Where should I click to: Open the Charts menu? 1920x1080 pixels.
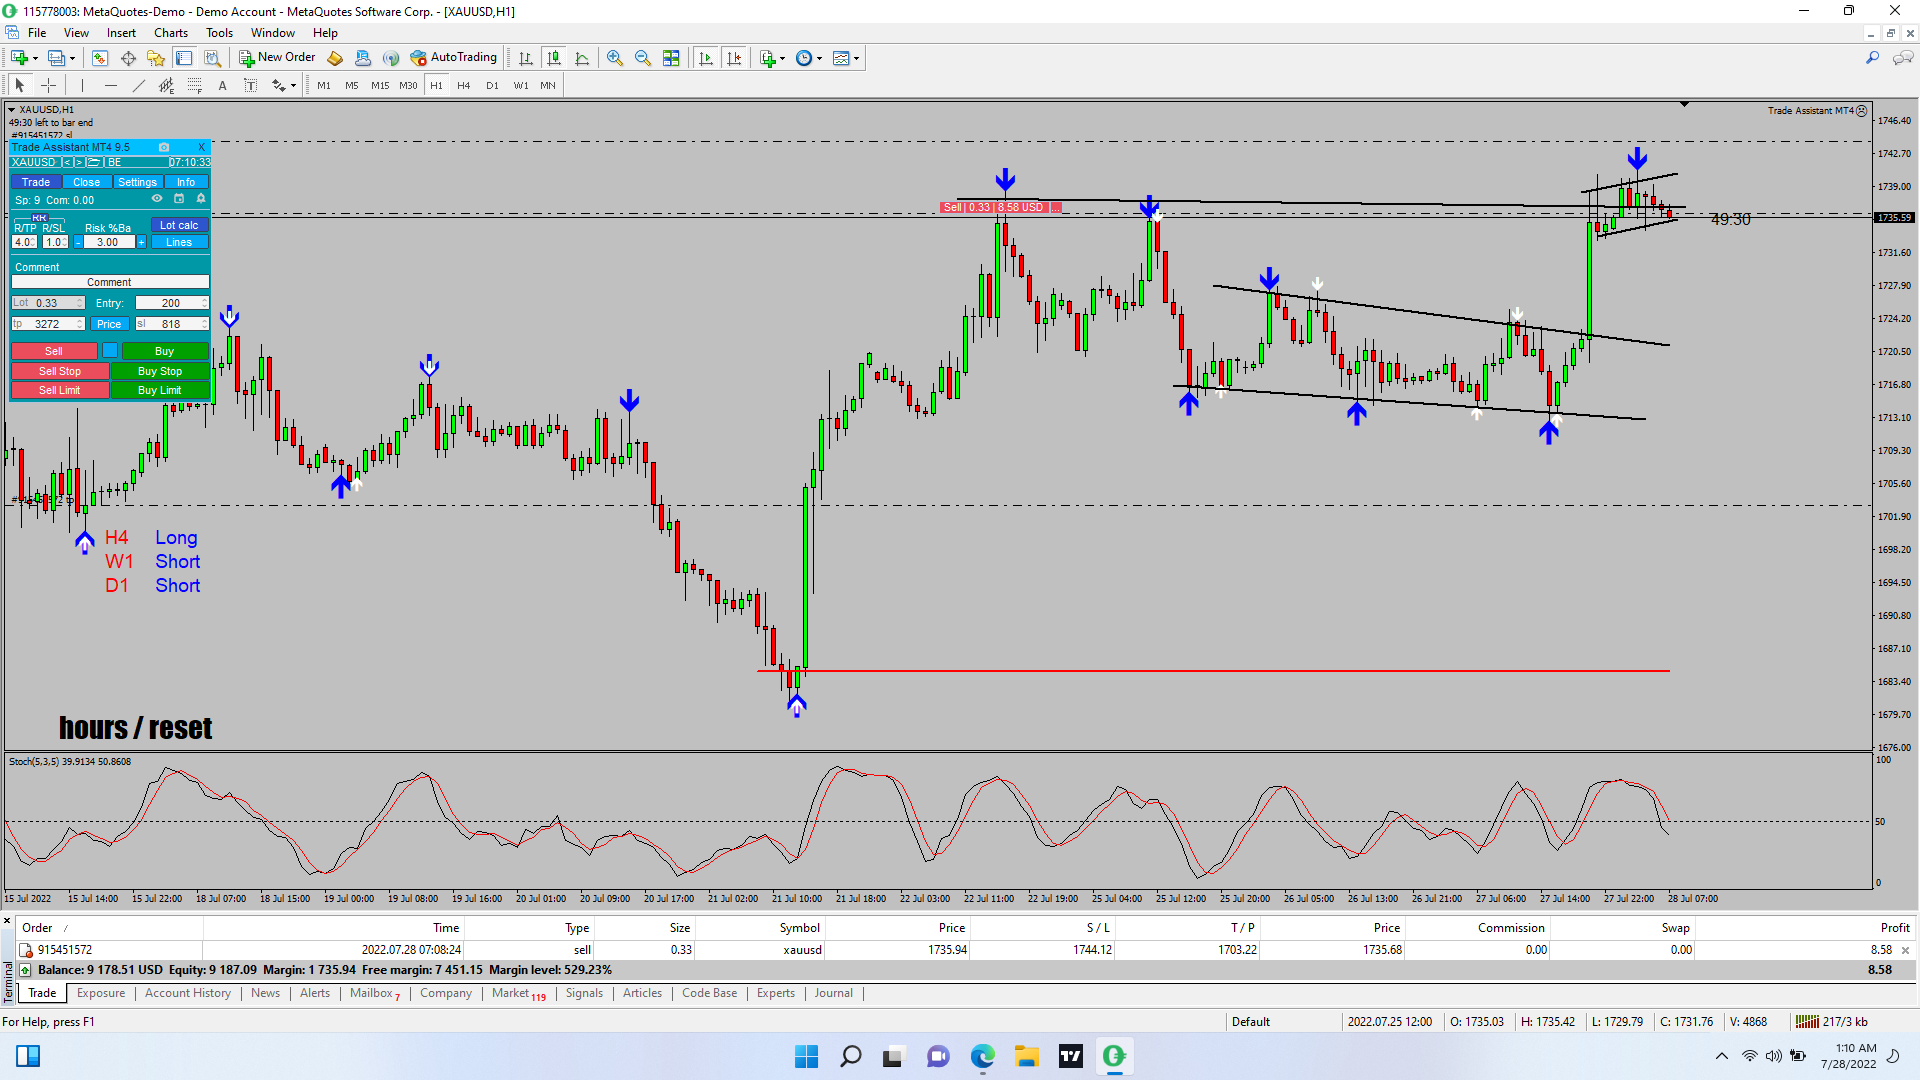tap(170, 33)
